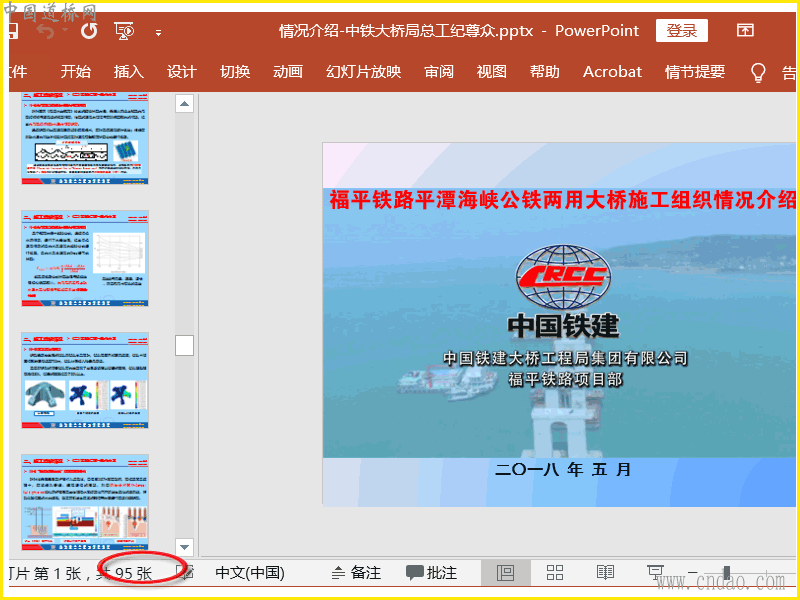Toggle the 批注 comments pane
The image size is (800, 600).
click(432, 572)
